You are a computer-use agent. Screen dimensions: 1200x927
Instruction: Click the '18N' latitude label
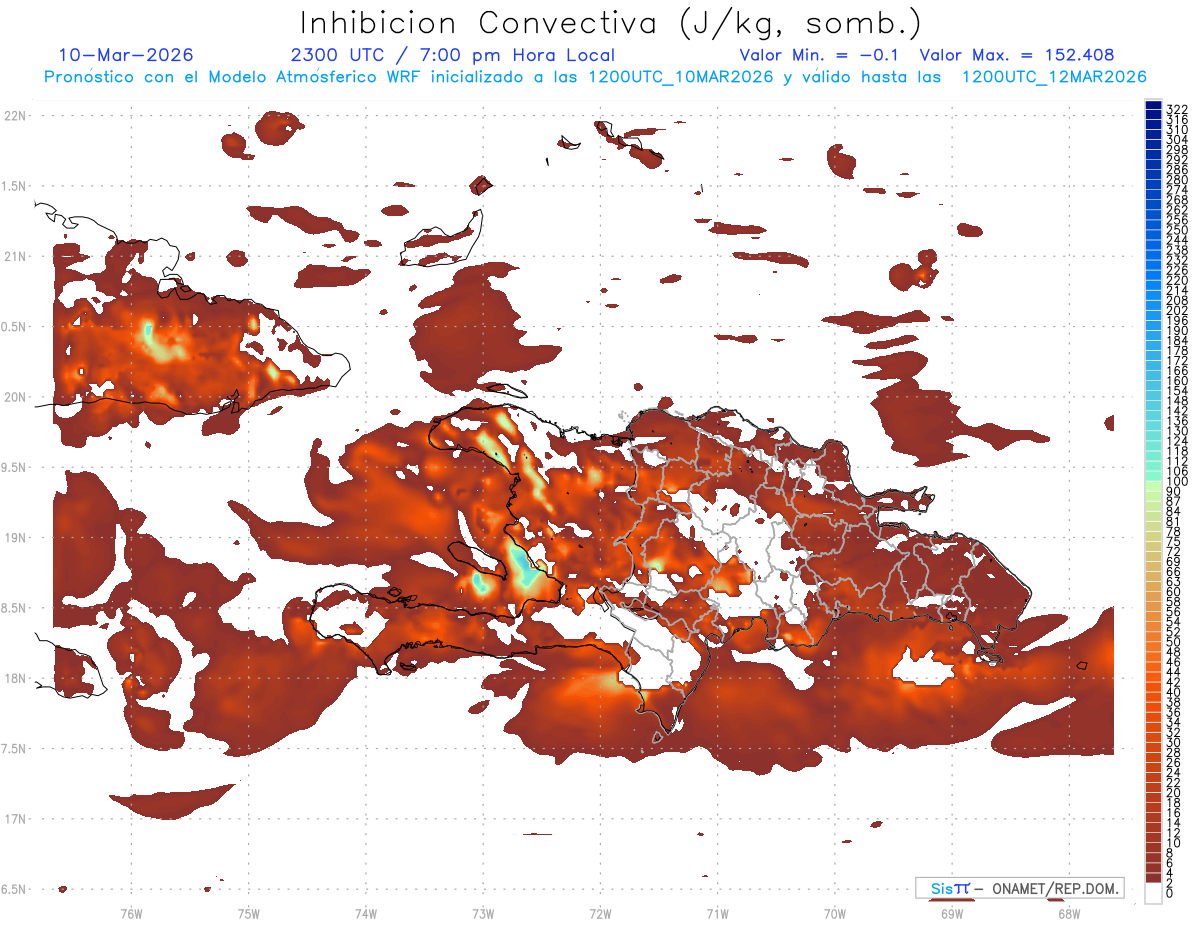(x=15, y=678)
